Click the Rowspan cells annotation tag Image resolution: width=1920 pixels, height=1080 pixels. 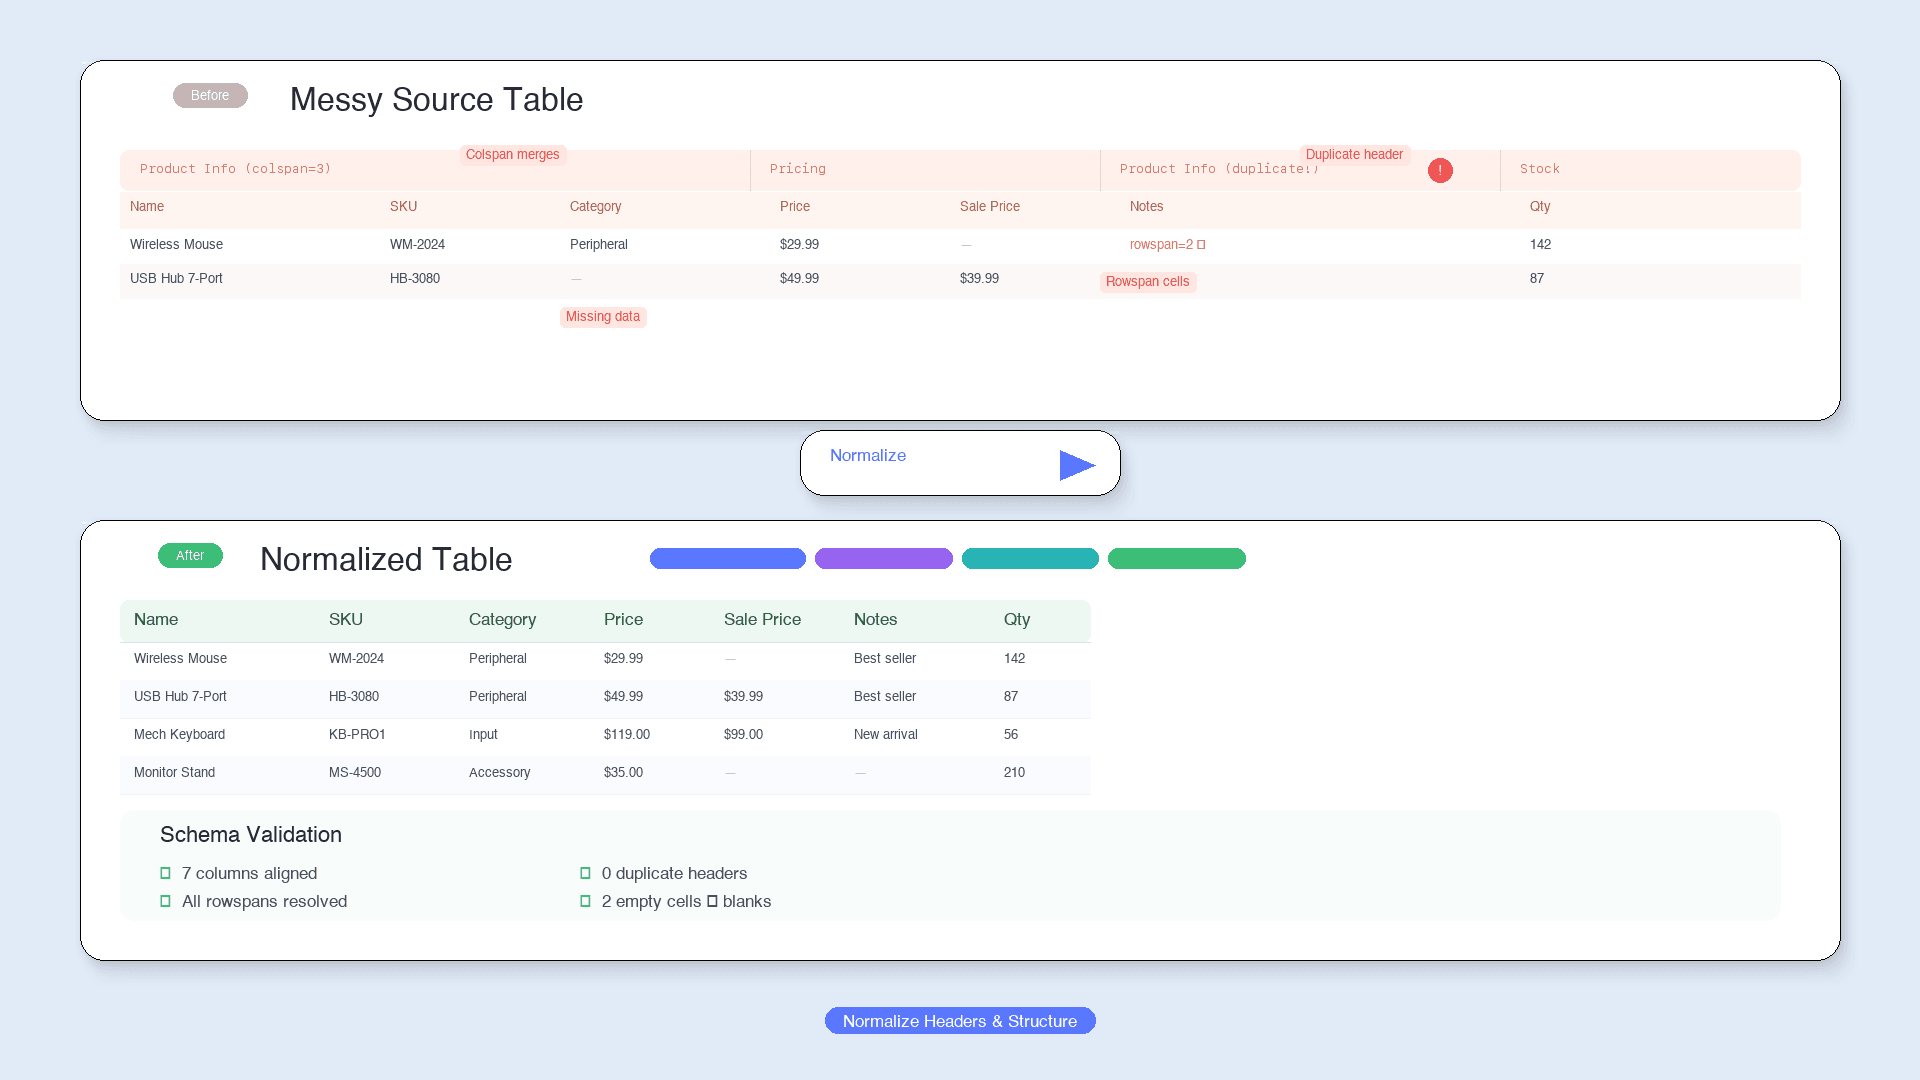[1148, 282]
